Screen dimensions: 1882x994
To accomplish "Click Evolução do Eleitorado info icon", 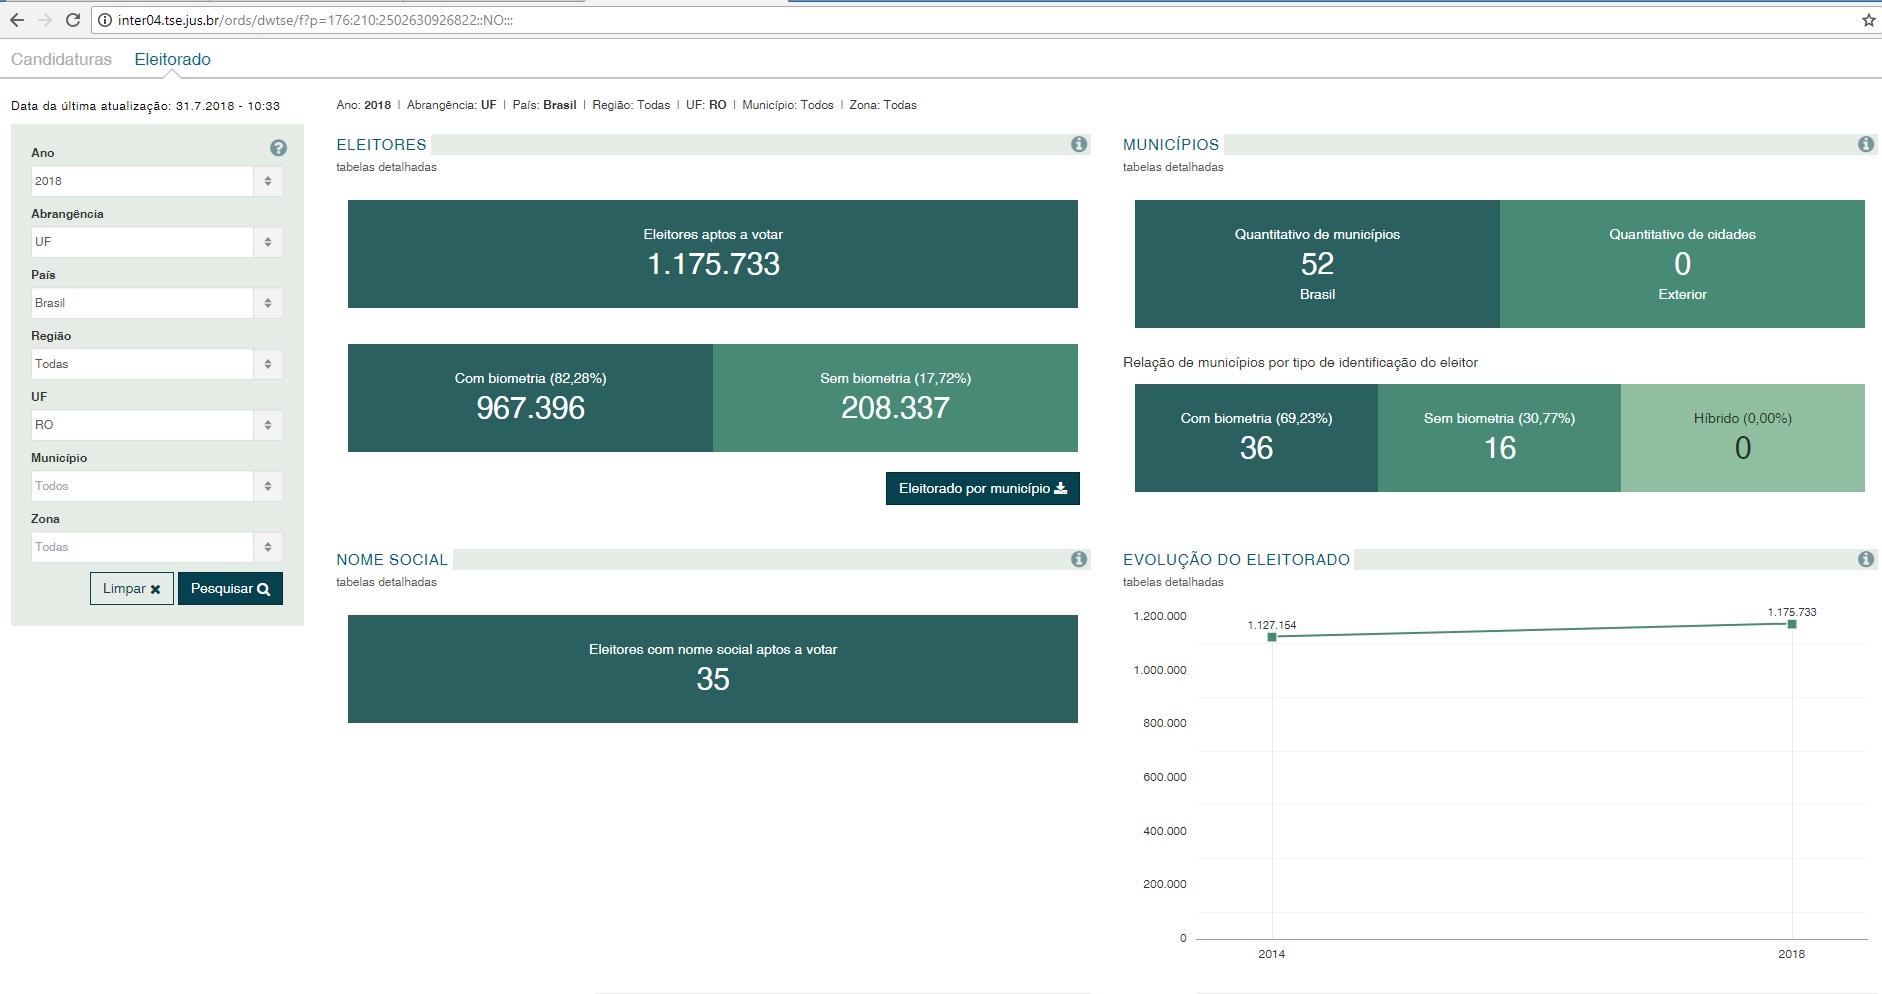I will coord(1866,559).
